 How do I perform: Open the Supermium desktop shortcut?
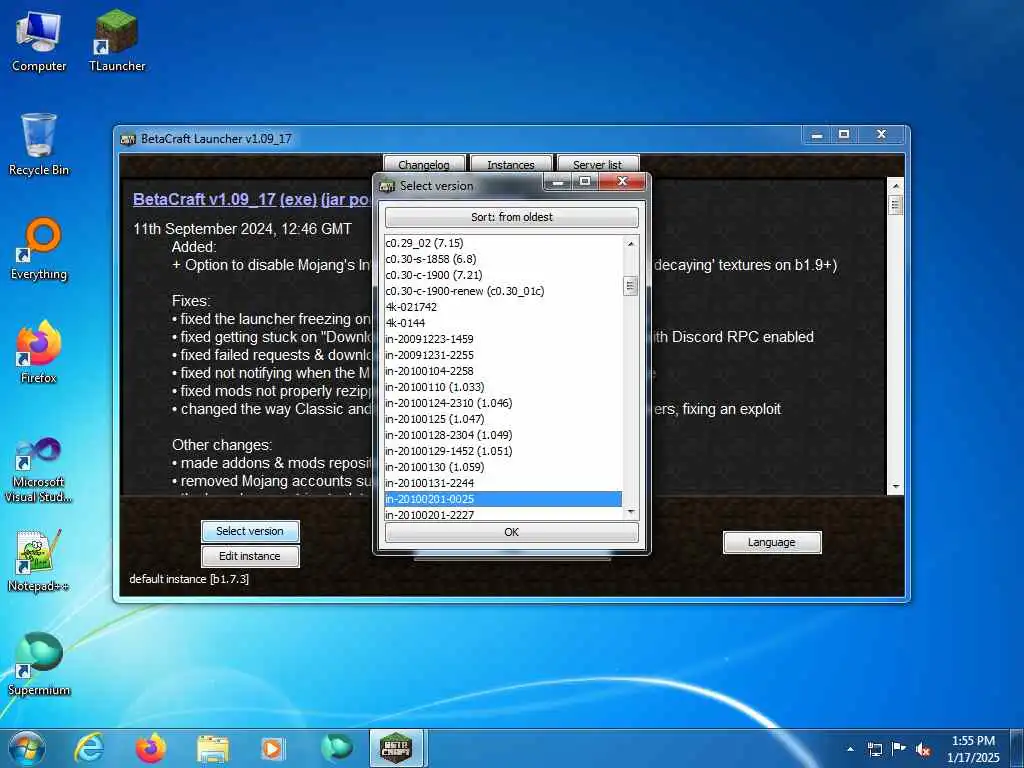39,664
